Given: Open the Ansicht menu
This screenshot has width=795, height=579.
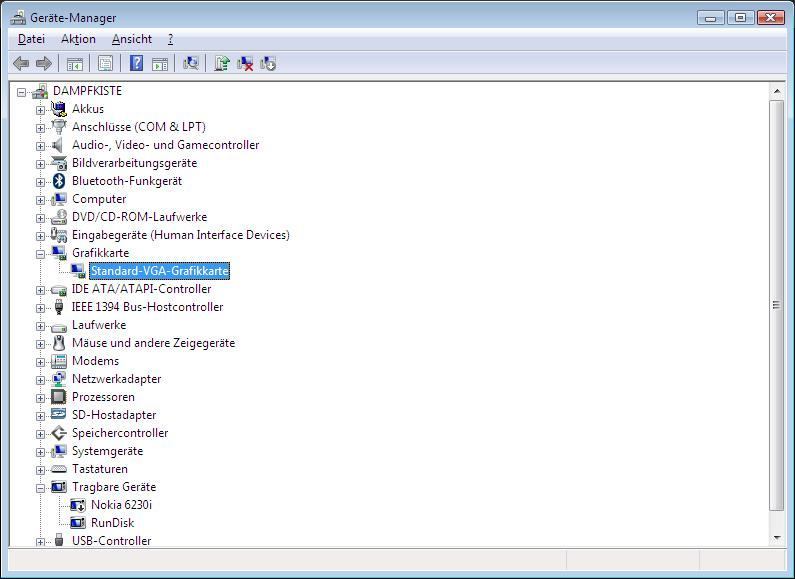Looking at the screenshot, I should point(132,39).
